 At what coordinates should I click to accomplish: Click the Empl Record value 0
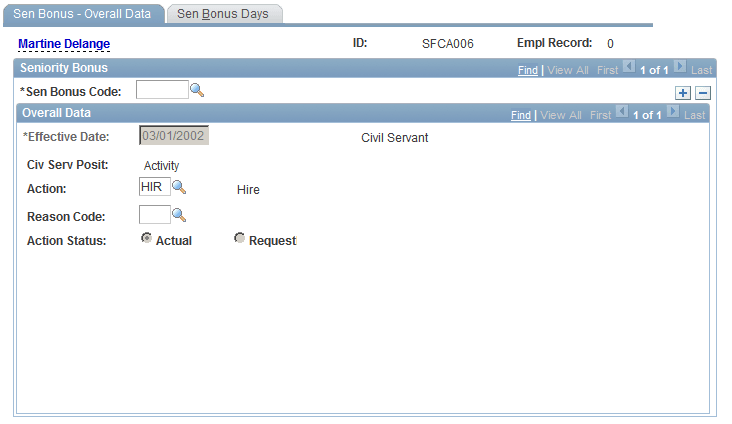point(610,44)
